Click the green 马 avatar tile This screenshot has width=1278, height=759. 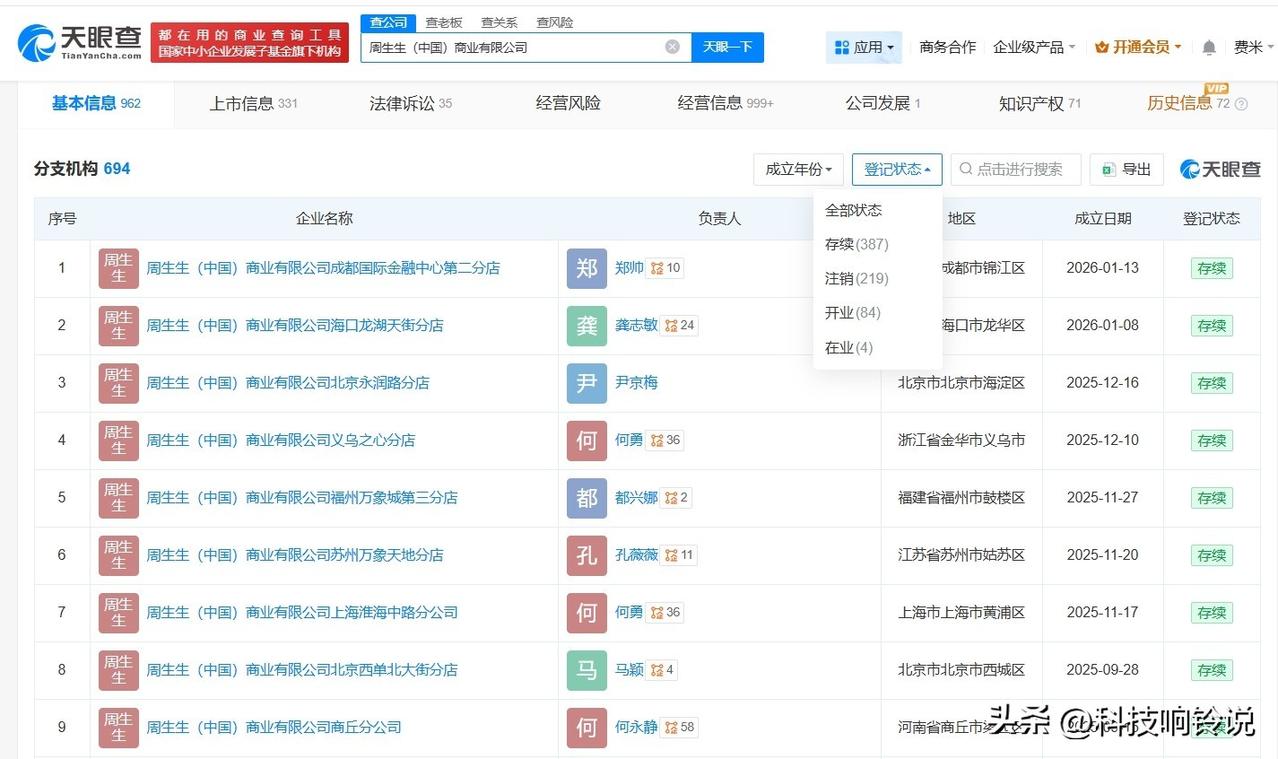pyautogui.click(x=587, y=670)
